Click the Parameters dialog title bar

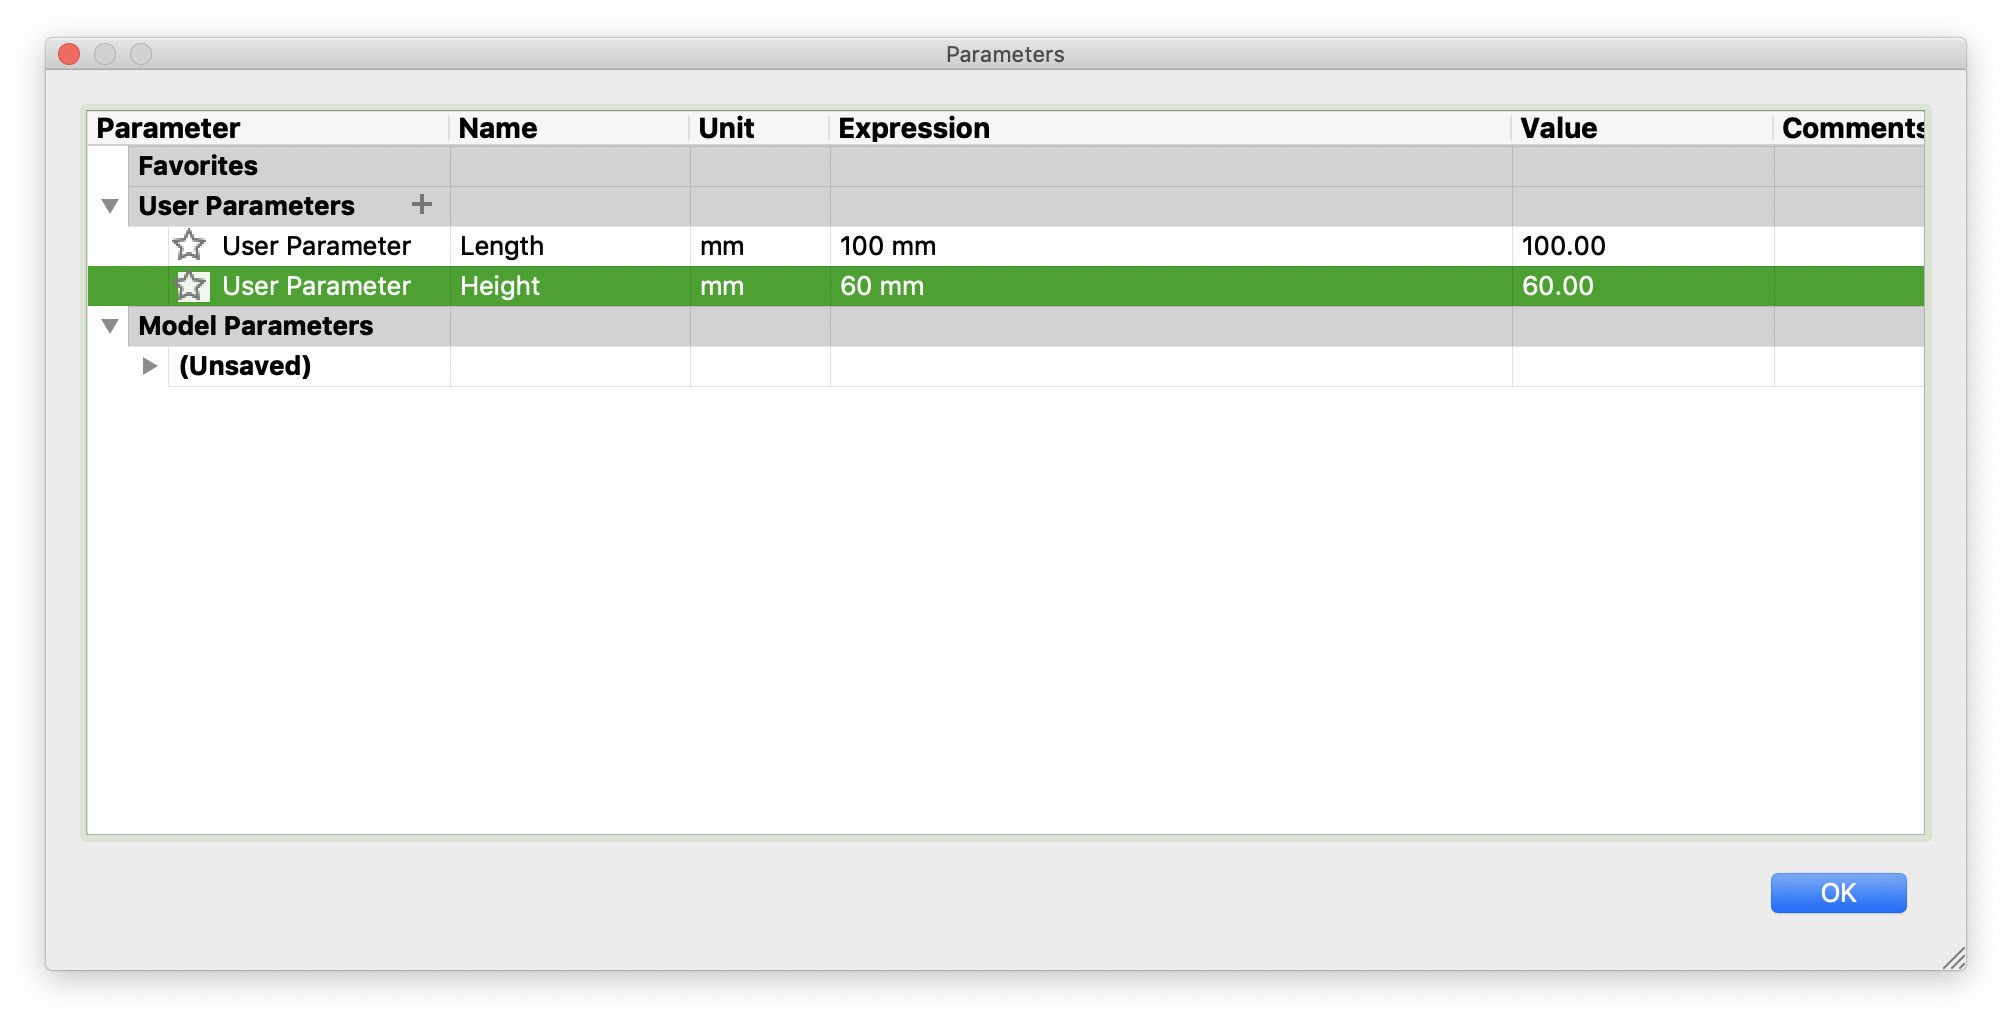click(x=1004, y=54)
